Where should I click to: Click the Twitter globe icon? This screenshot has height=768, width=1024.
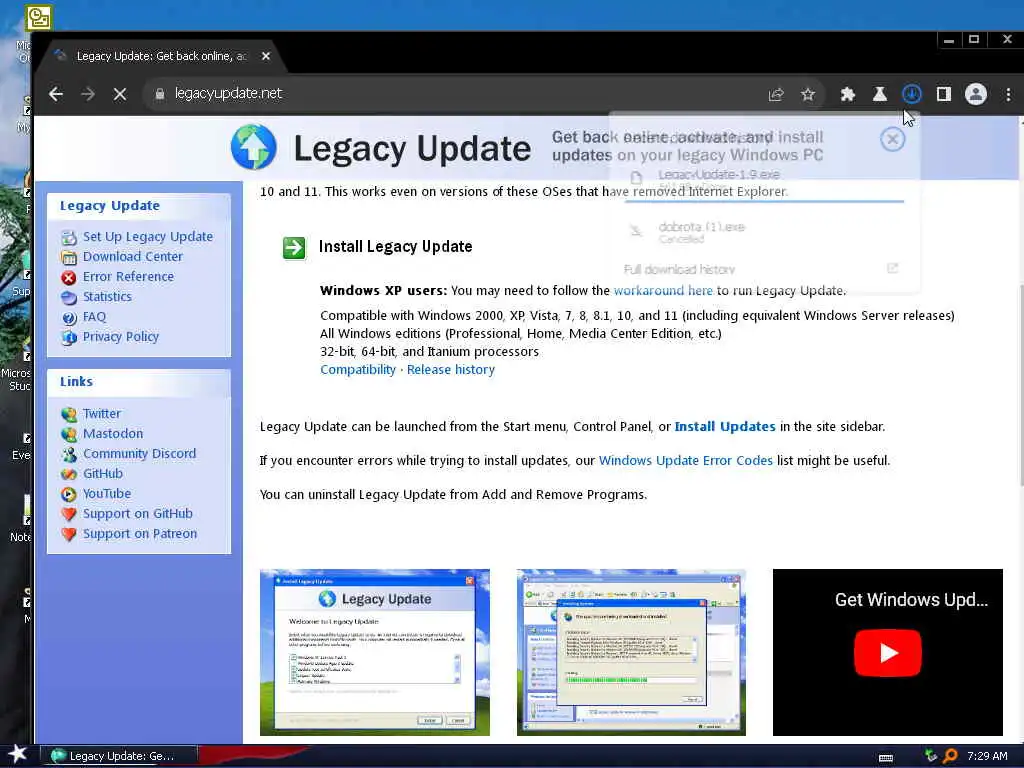[69, 415]
